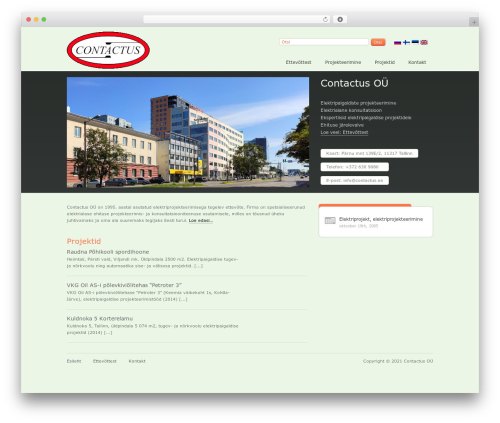This screenshot has width=500, height=423.
Task: Switch language via the Russian flag
Action: coord(397,42)
